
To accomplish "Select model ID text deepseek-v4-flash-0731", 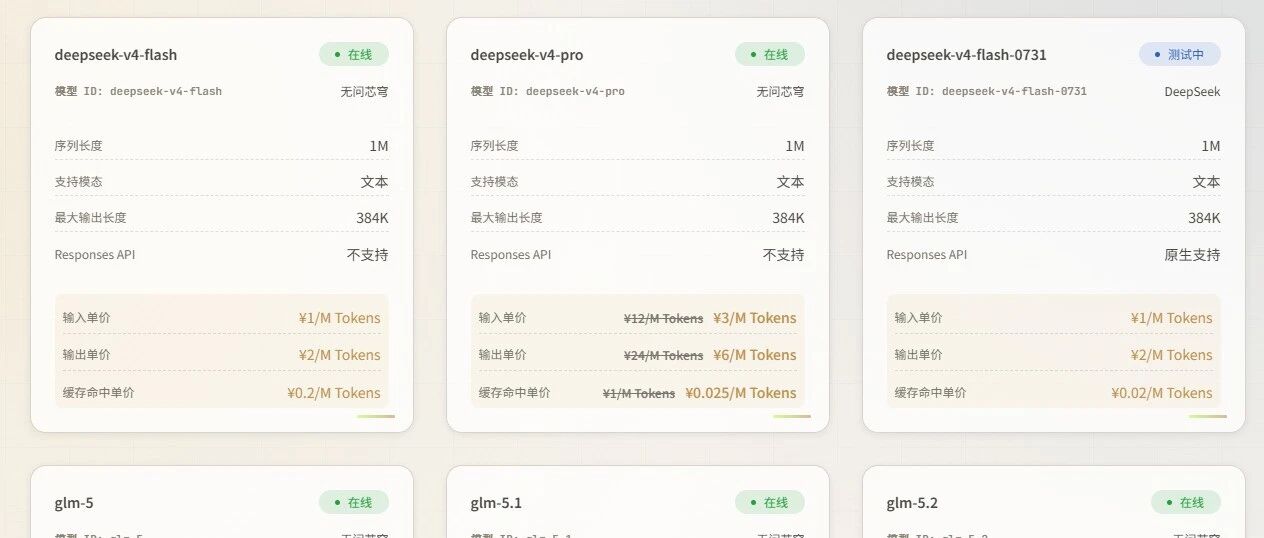I will (x=1015, y=91).
